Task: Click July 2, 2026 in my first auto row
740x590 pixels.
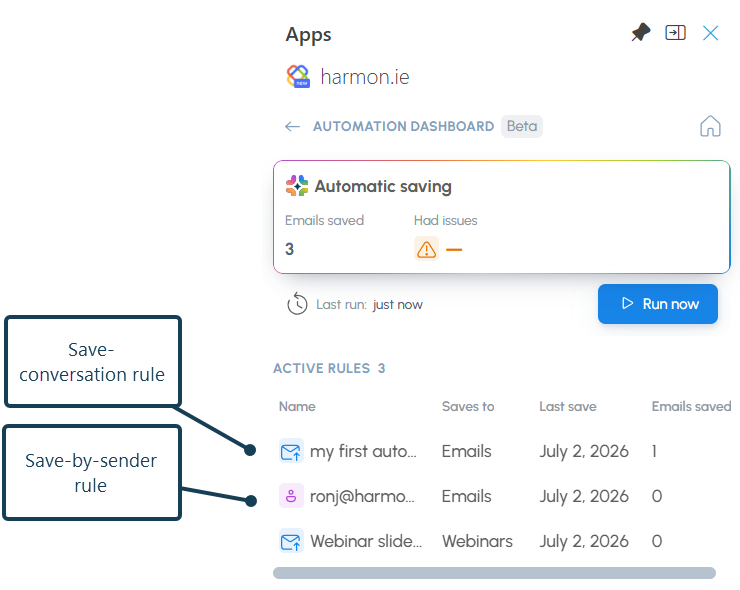Action: (584, 452)
